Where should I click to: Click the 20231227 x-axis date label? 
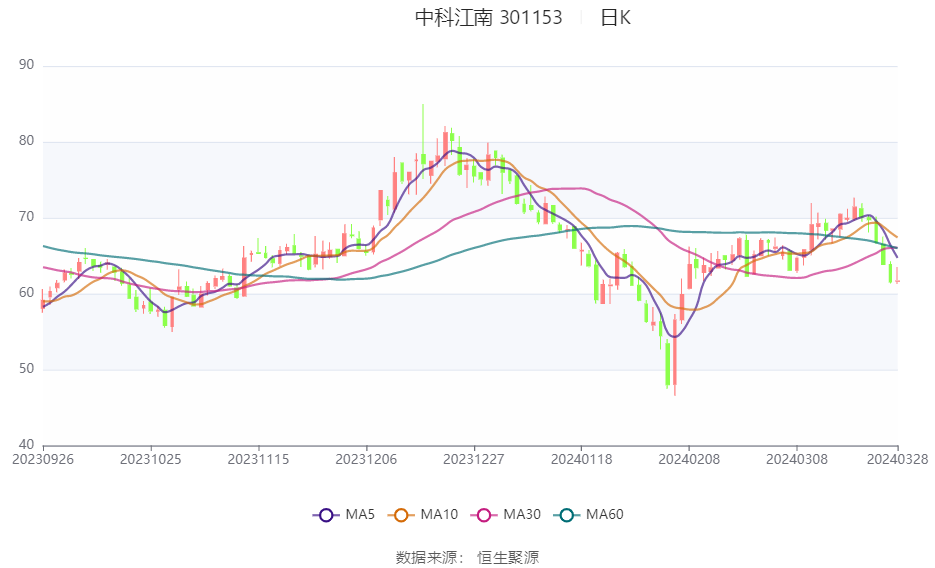474,459
